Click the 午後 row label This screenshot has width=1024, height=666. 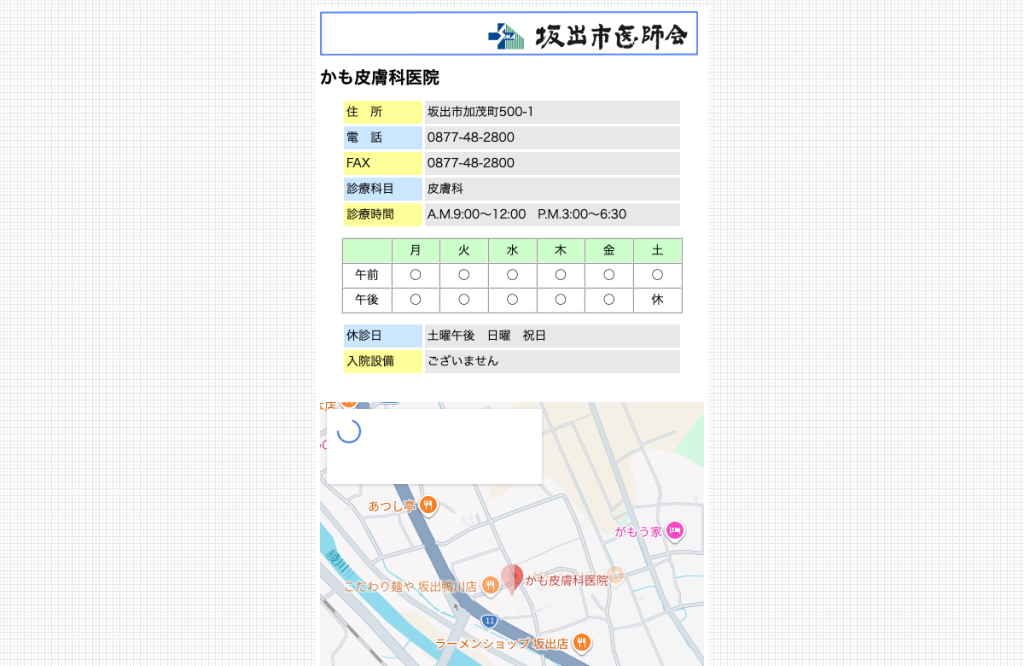pyautogui.click(x=367, y=300)
